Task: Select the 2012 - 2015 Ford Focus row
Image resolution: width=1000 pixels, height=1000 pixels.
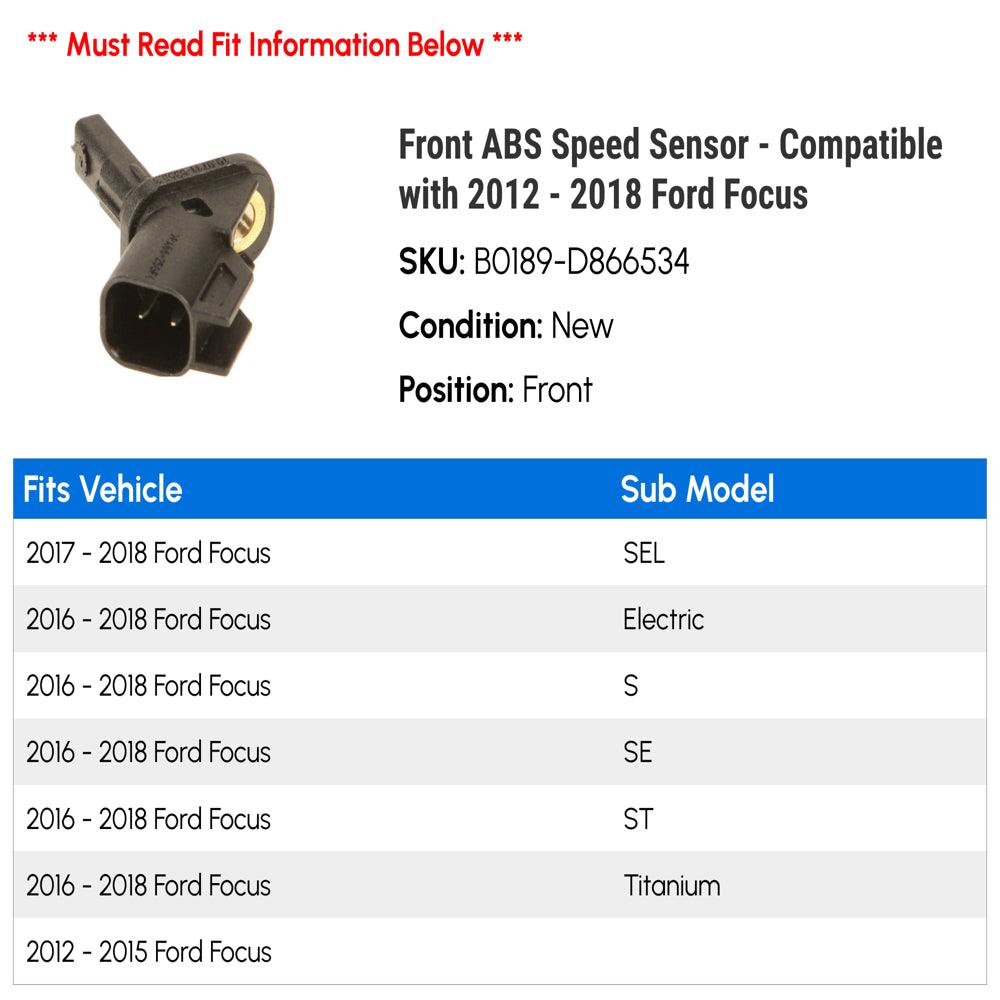Action: pyautogui.click(x=149, y=951)
